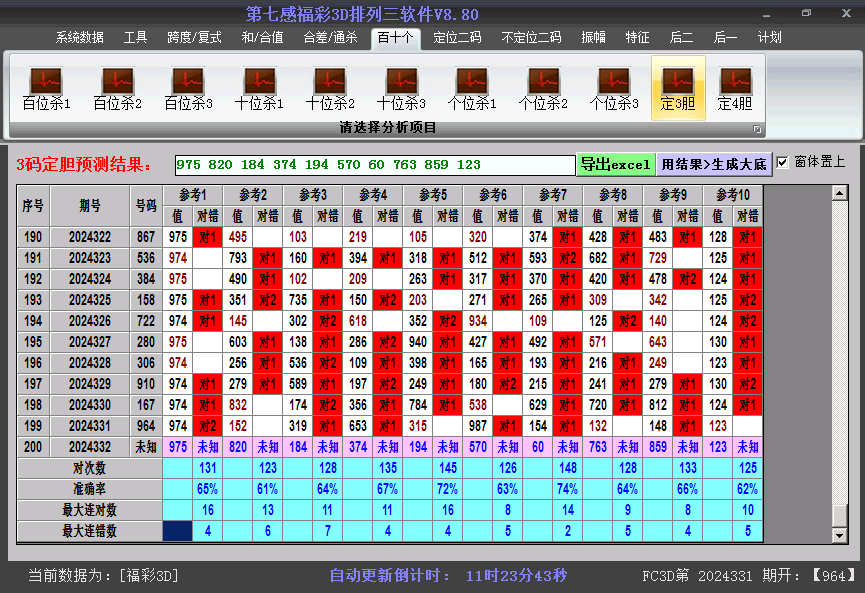This screenshot has height=593, width=865.
Task: Select the 百位杀2 analysis icon
Action: click(118, 88)
